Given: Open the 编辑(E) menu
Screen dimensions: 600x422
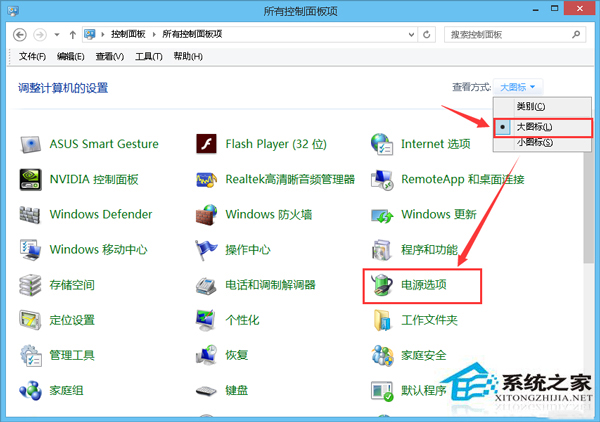Looking at the screenshot, I should click(71, 57).
